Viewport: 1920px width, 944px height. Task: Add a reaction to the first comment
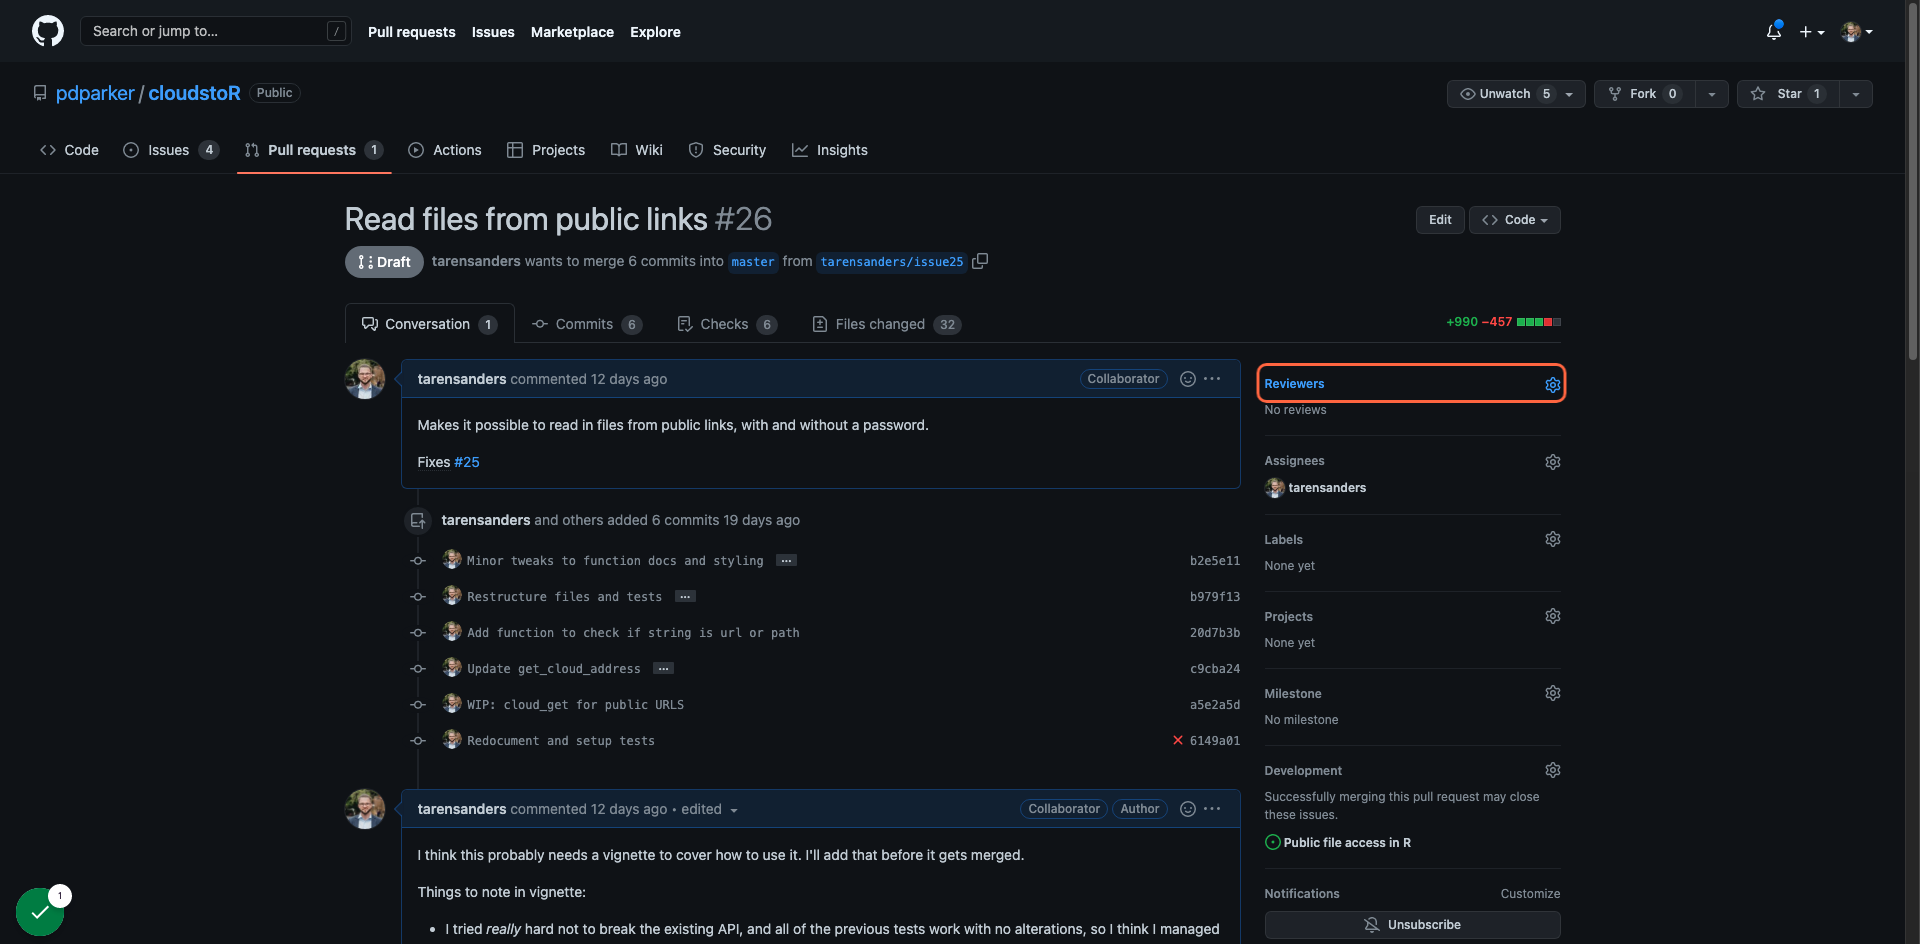(1187, 379)
